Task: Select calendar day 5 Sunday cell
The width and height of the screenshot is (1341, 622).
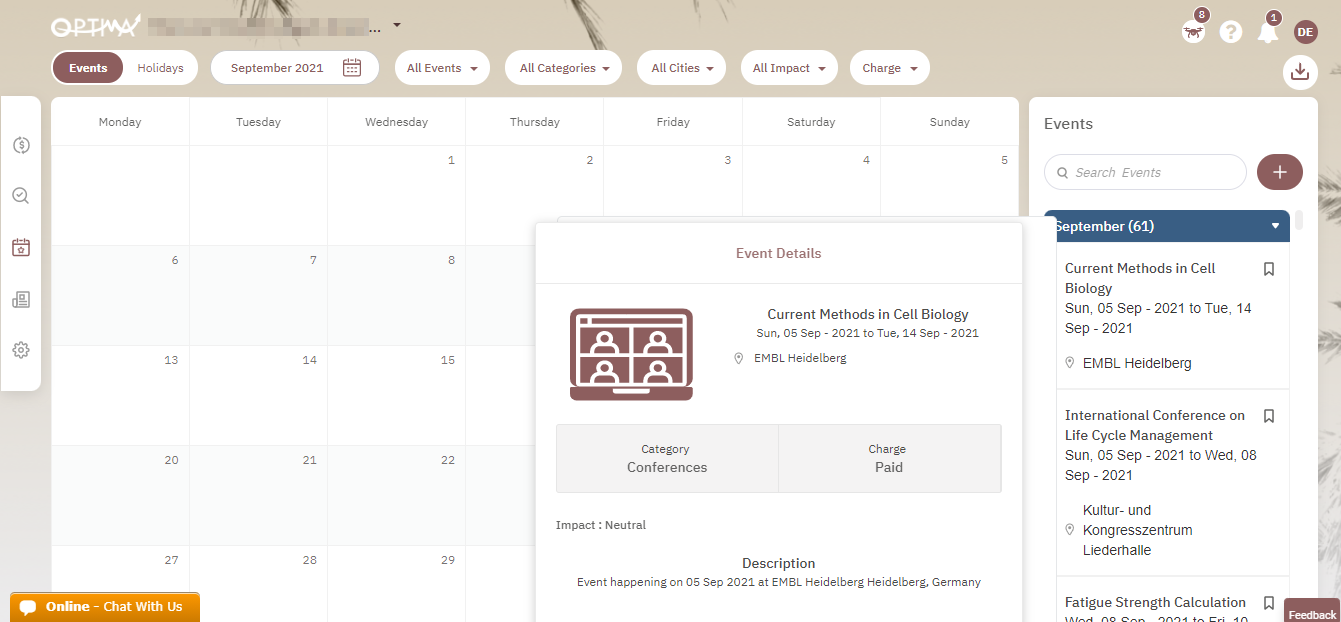Action: [x=949, y=180]
